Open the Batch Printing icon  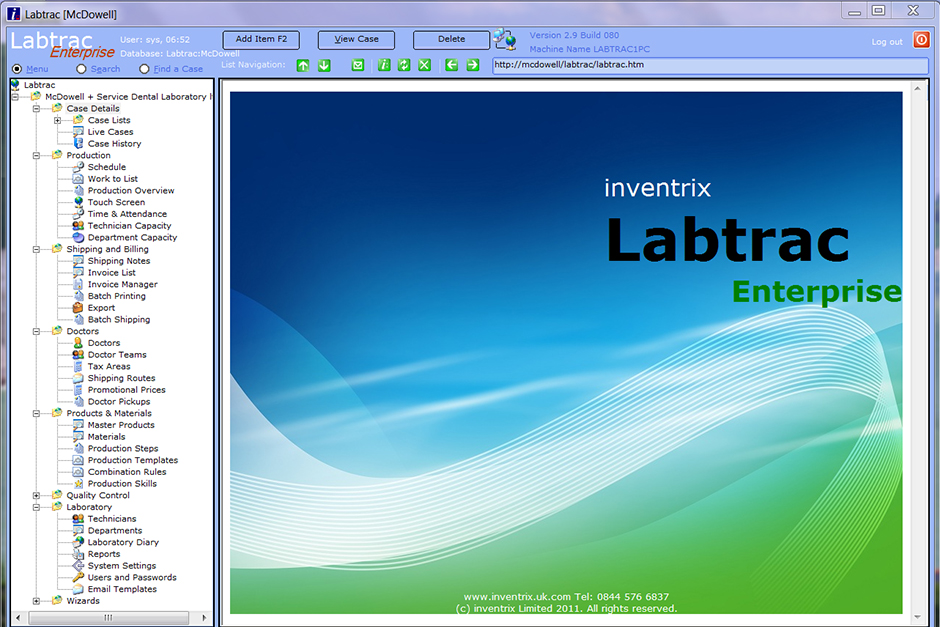tap(78, 296)
